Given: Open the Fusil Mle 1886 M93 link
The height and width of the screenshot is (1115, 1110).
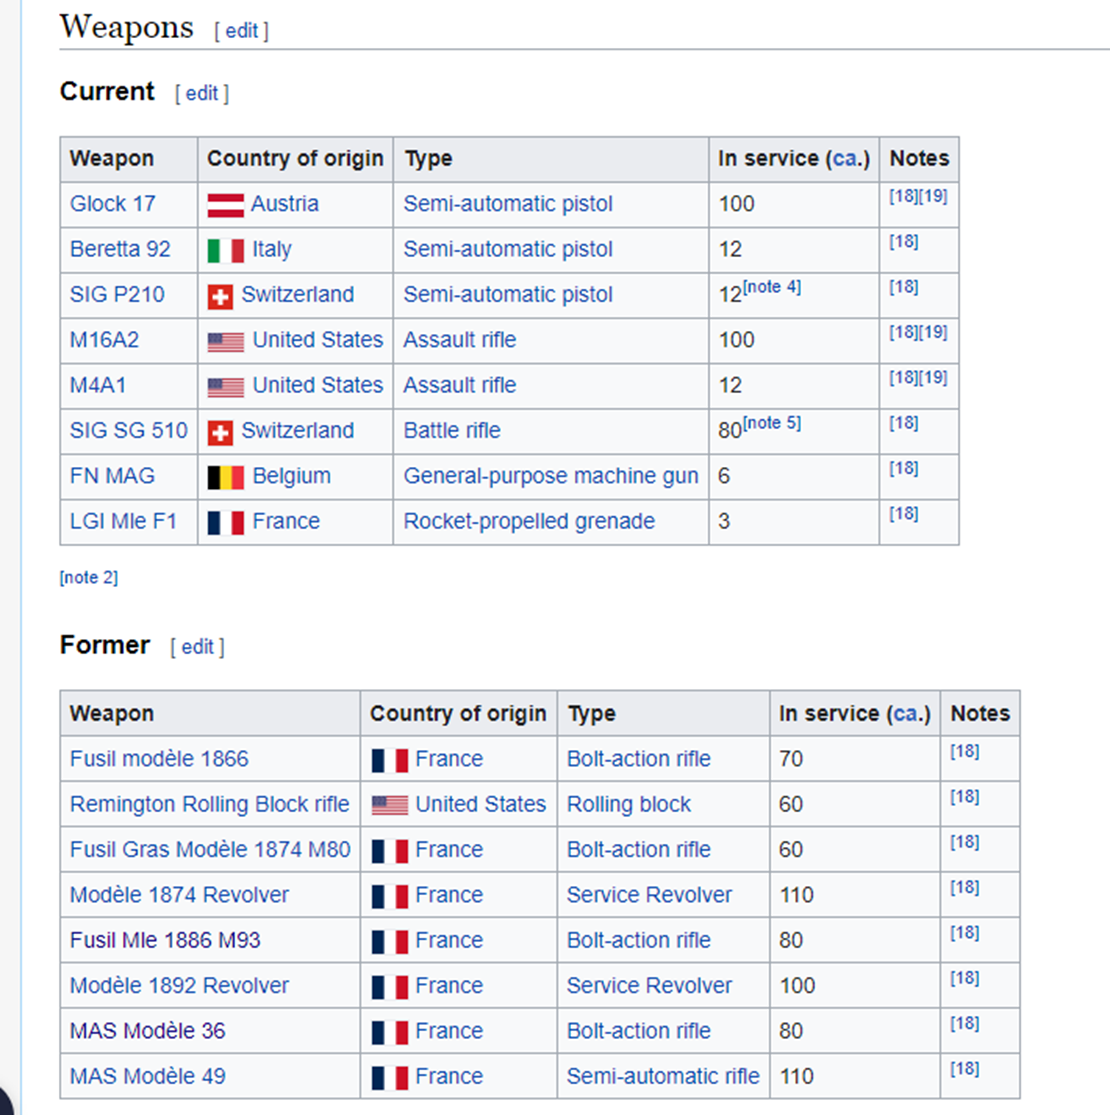Looking at the screenshot, I should pyautogui.click(x=165, y=940).
